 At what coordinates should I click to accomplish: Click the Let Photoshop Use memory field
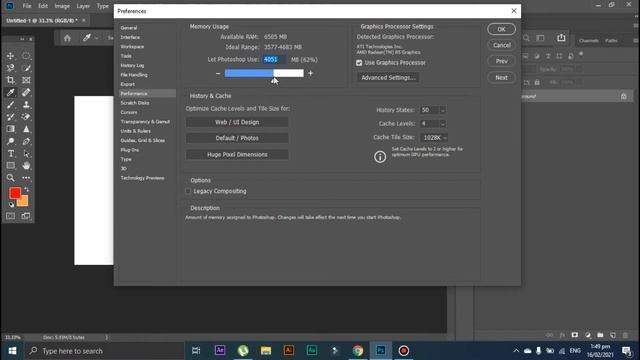point(274,60)
